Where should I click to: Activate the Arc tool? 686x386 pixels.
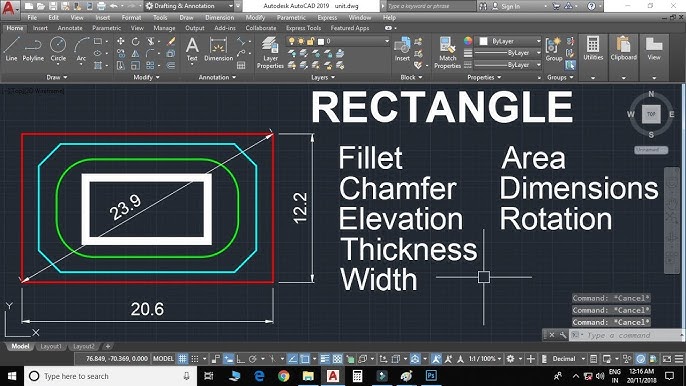pos(81,49)
